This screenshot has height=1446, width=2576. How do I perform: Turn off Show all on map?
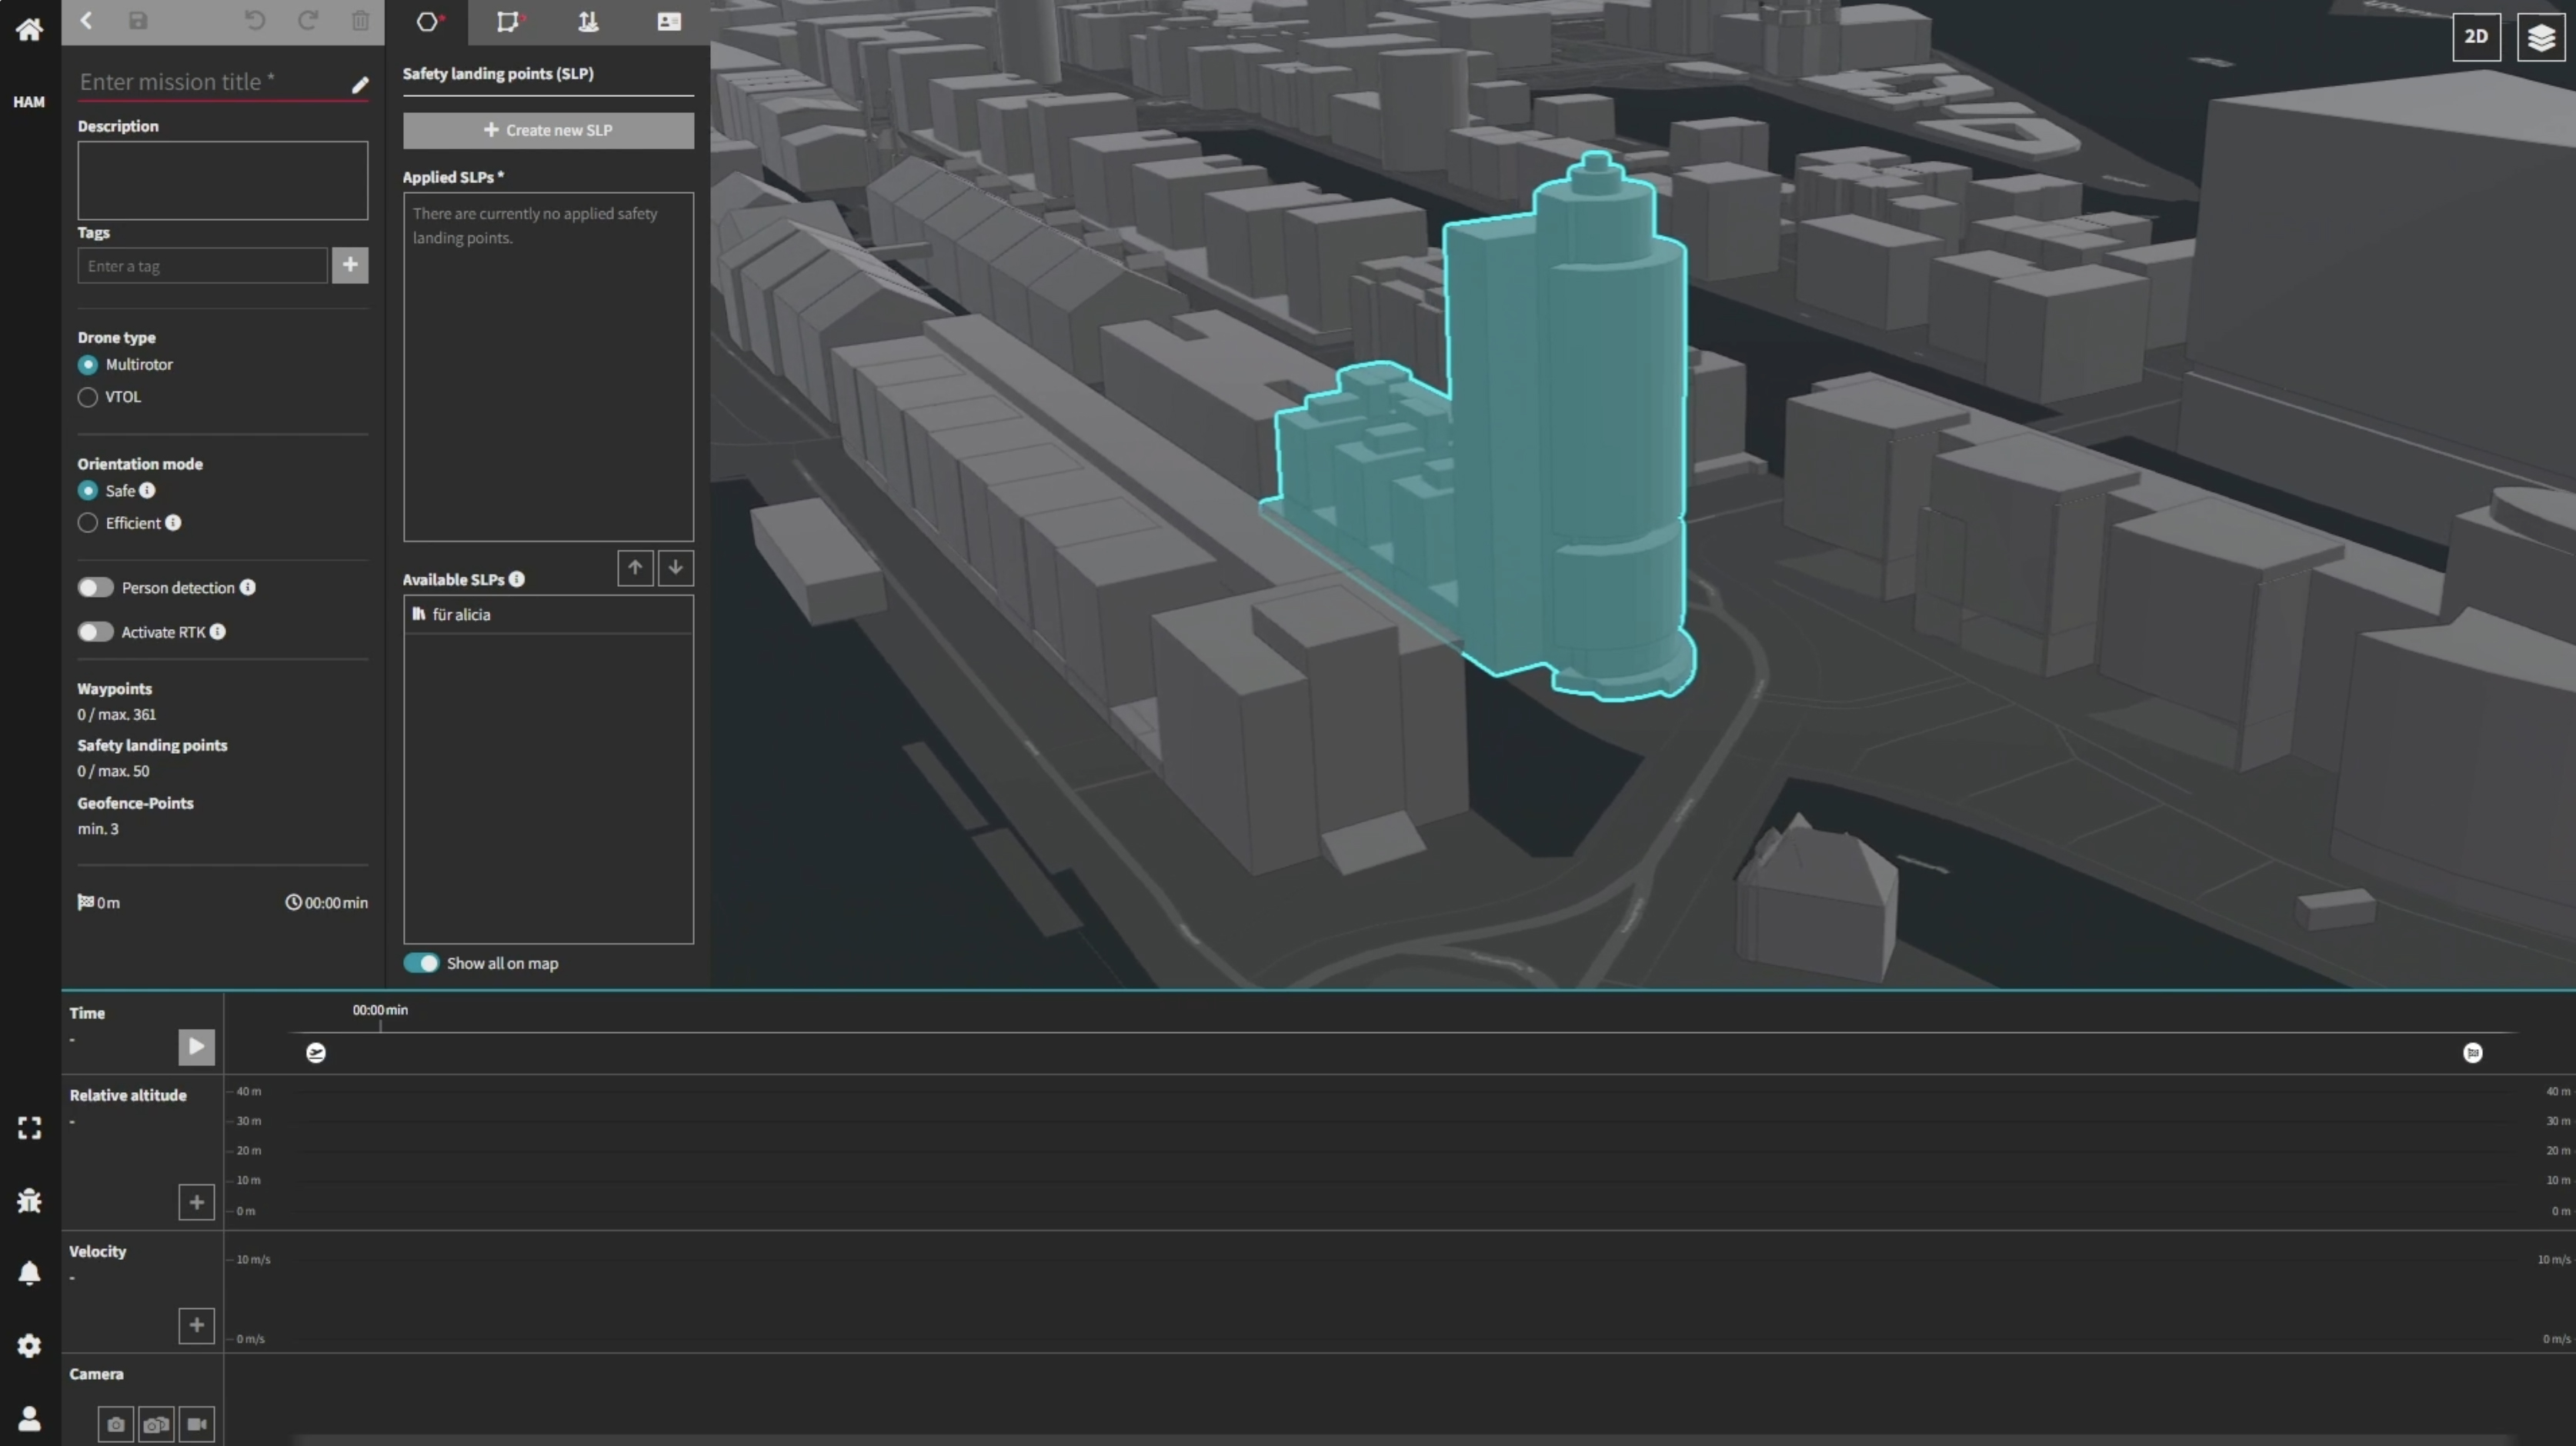tap(421, 963)
